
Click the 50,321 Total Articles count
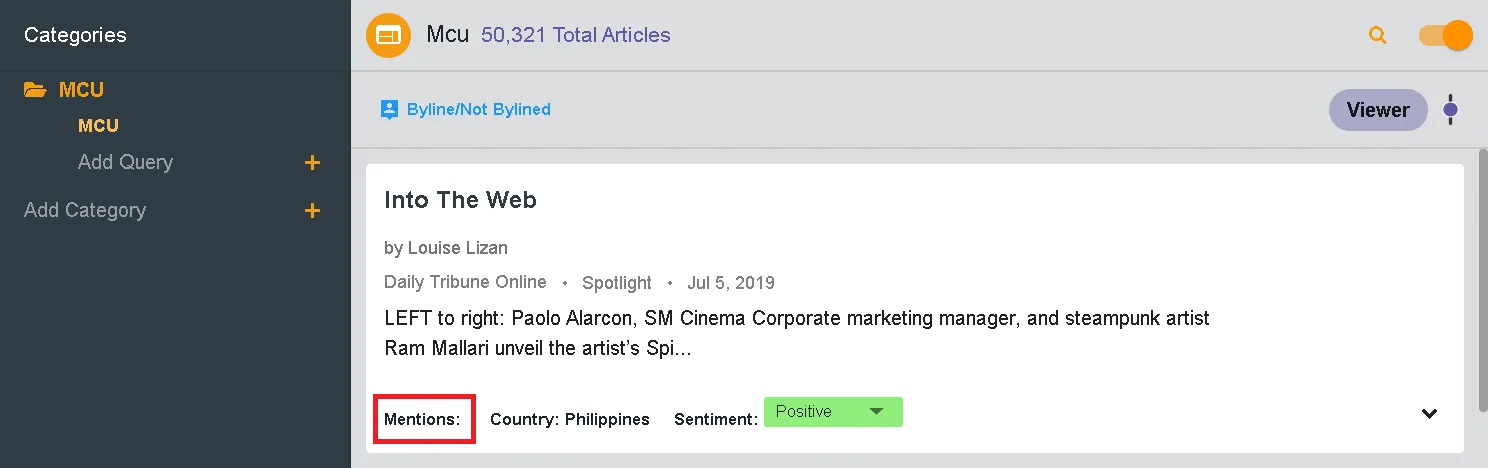[575, 35]
